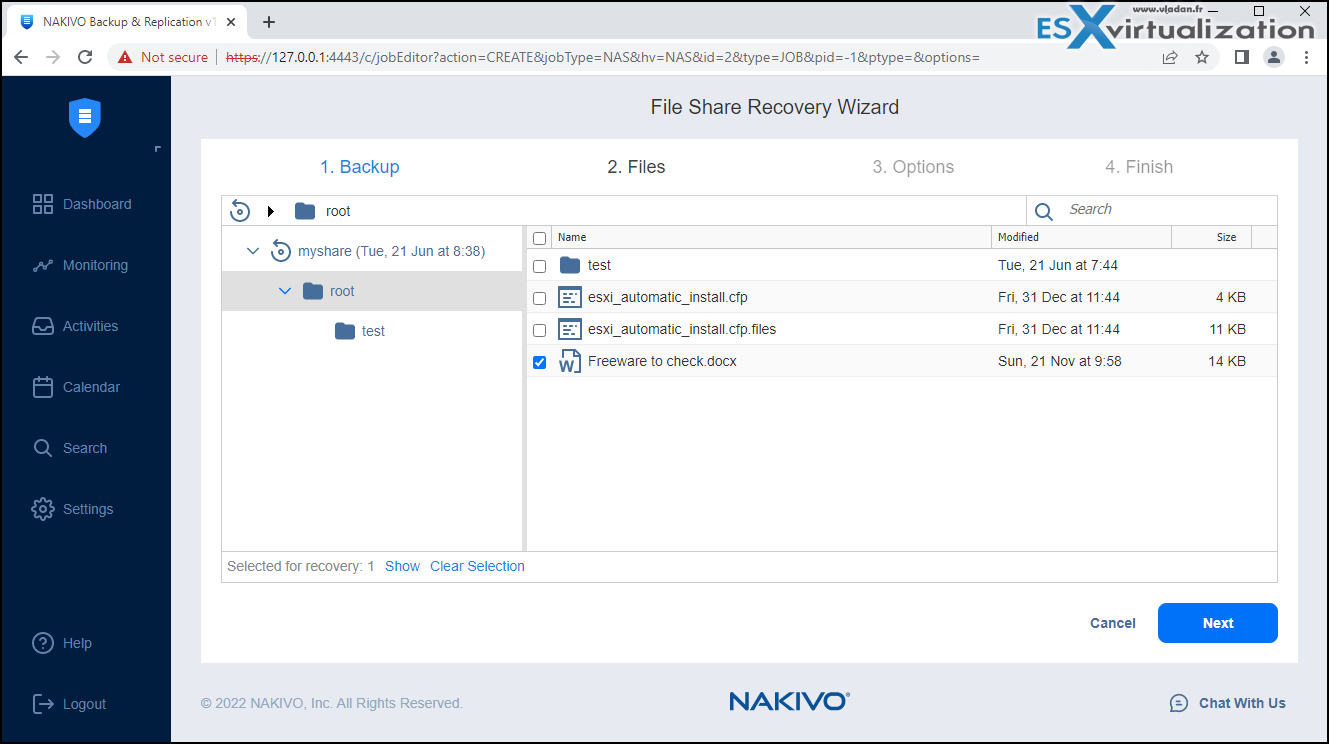Click myshare recovery point icon in tree
This screenshot has height=744, width=1329.
coord(281,251)
